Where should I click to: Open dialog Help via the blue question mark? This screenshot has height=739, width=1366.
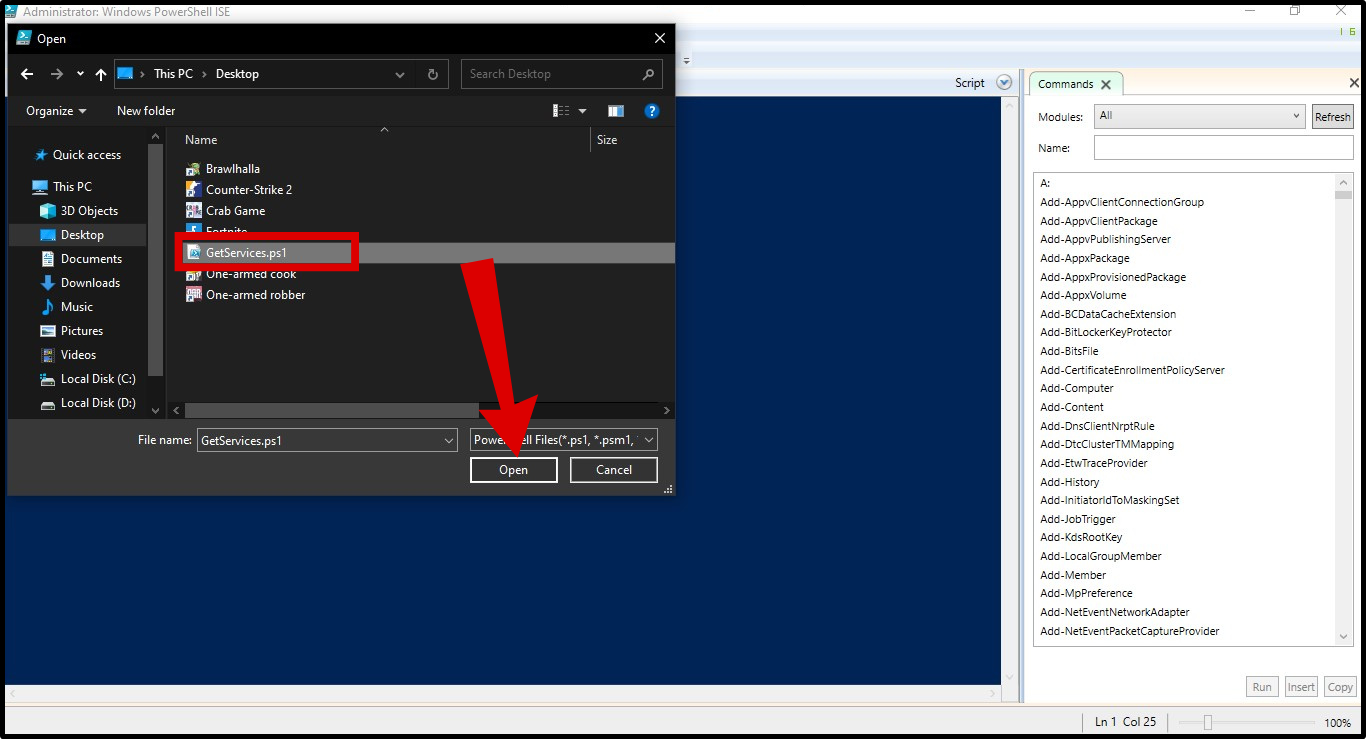[x=652, y=111]
